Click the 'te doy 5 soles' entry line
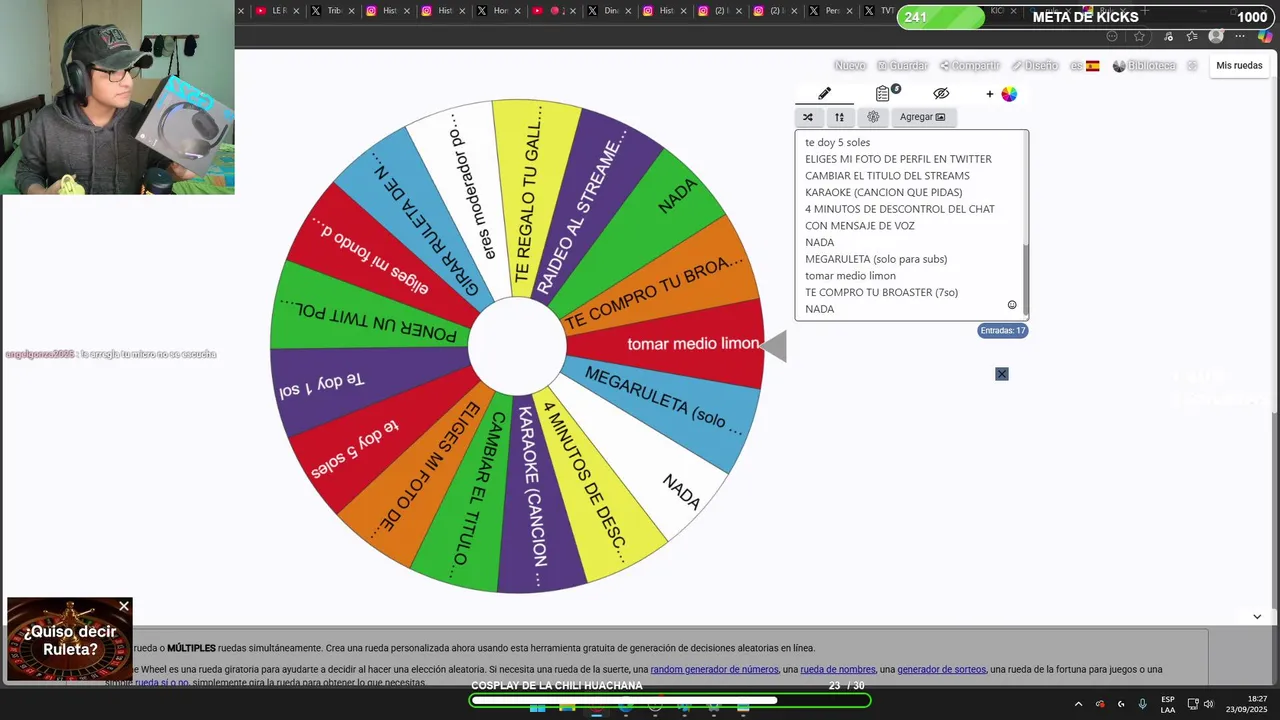The image size is (1280, 720). click(837, 142)
